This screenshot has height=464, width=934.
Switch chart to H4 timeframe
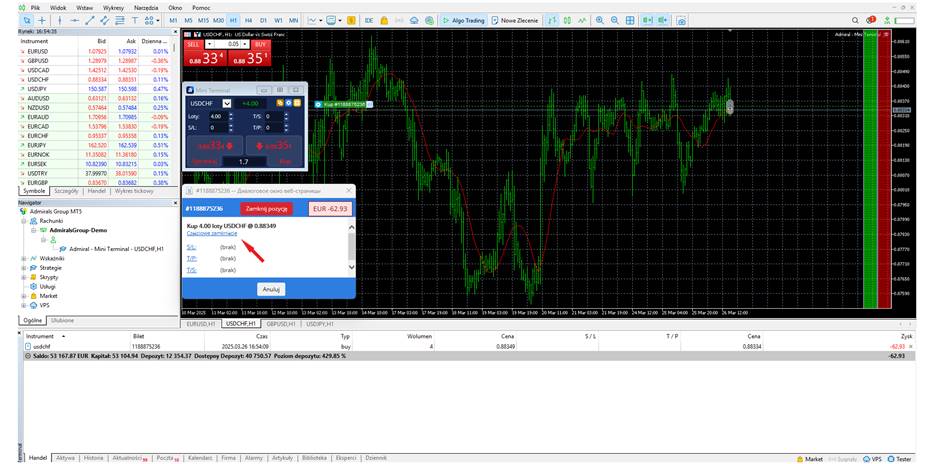[x=248, y=20]
